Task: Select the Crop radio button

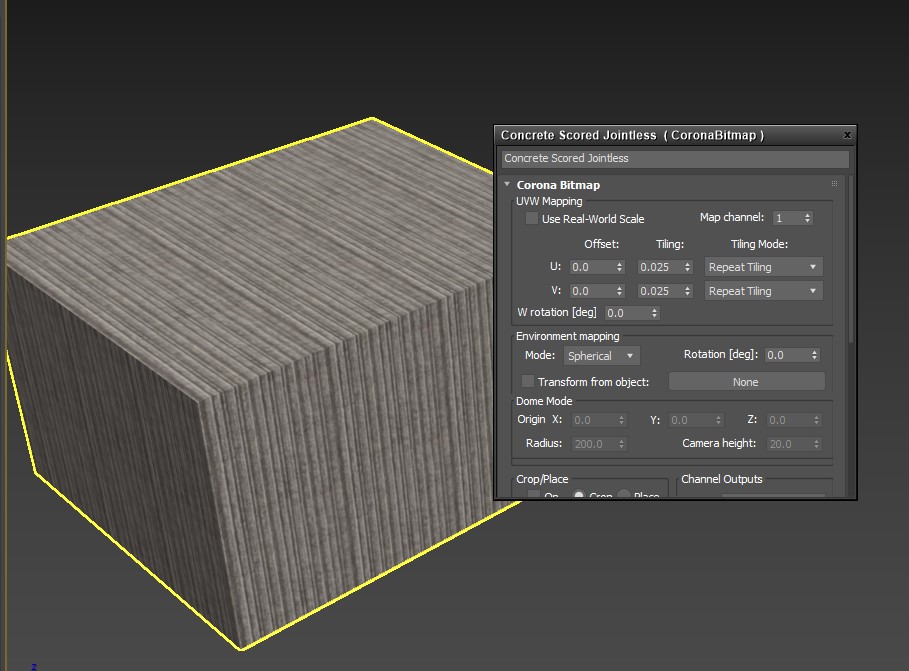Action: pyautogui.click(x=578, y=497)
